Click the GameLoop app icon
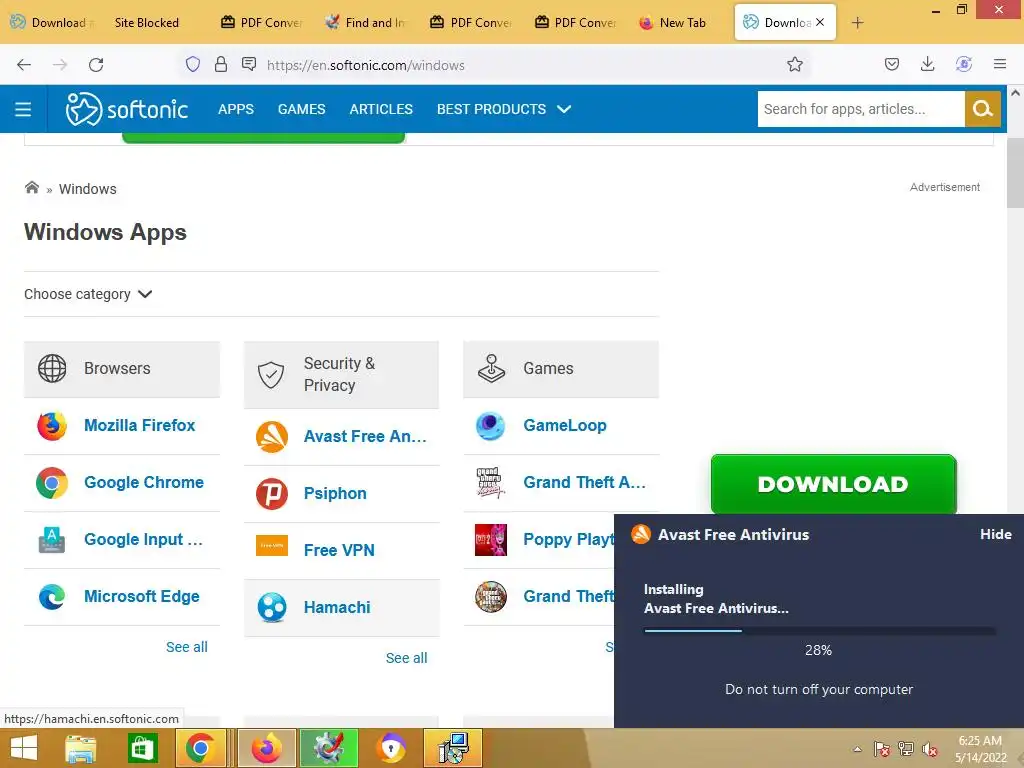The width and height of the screenshot is (1024, 768). pos(490,426)
